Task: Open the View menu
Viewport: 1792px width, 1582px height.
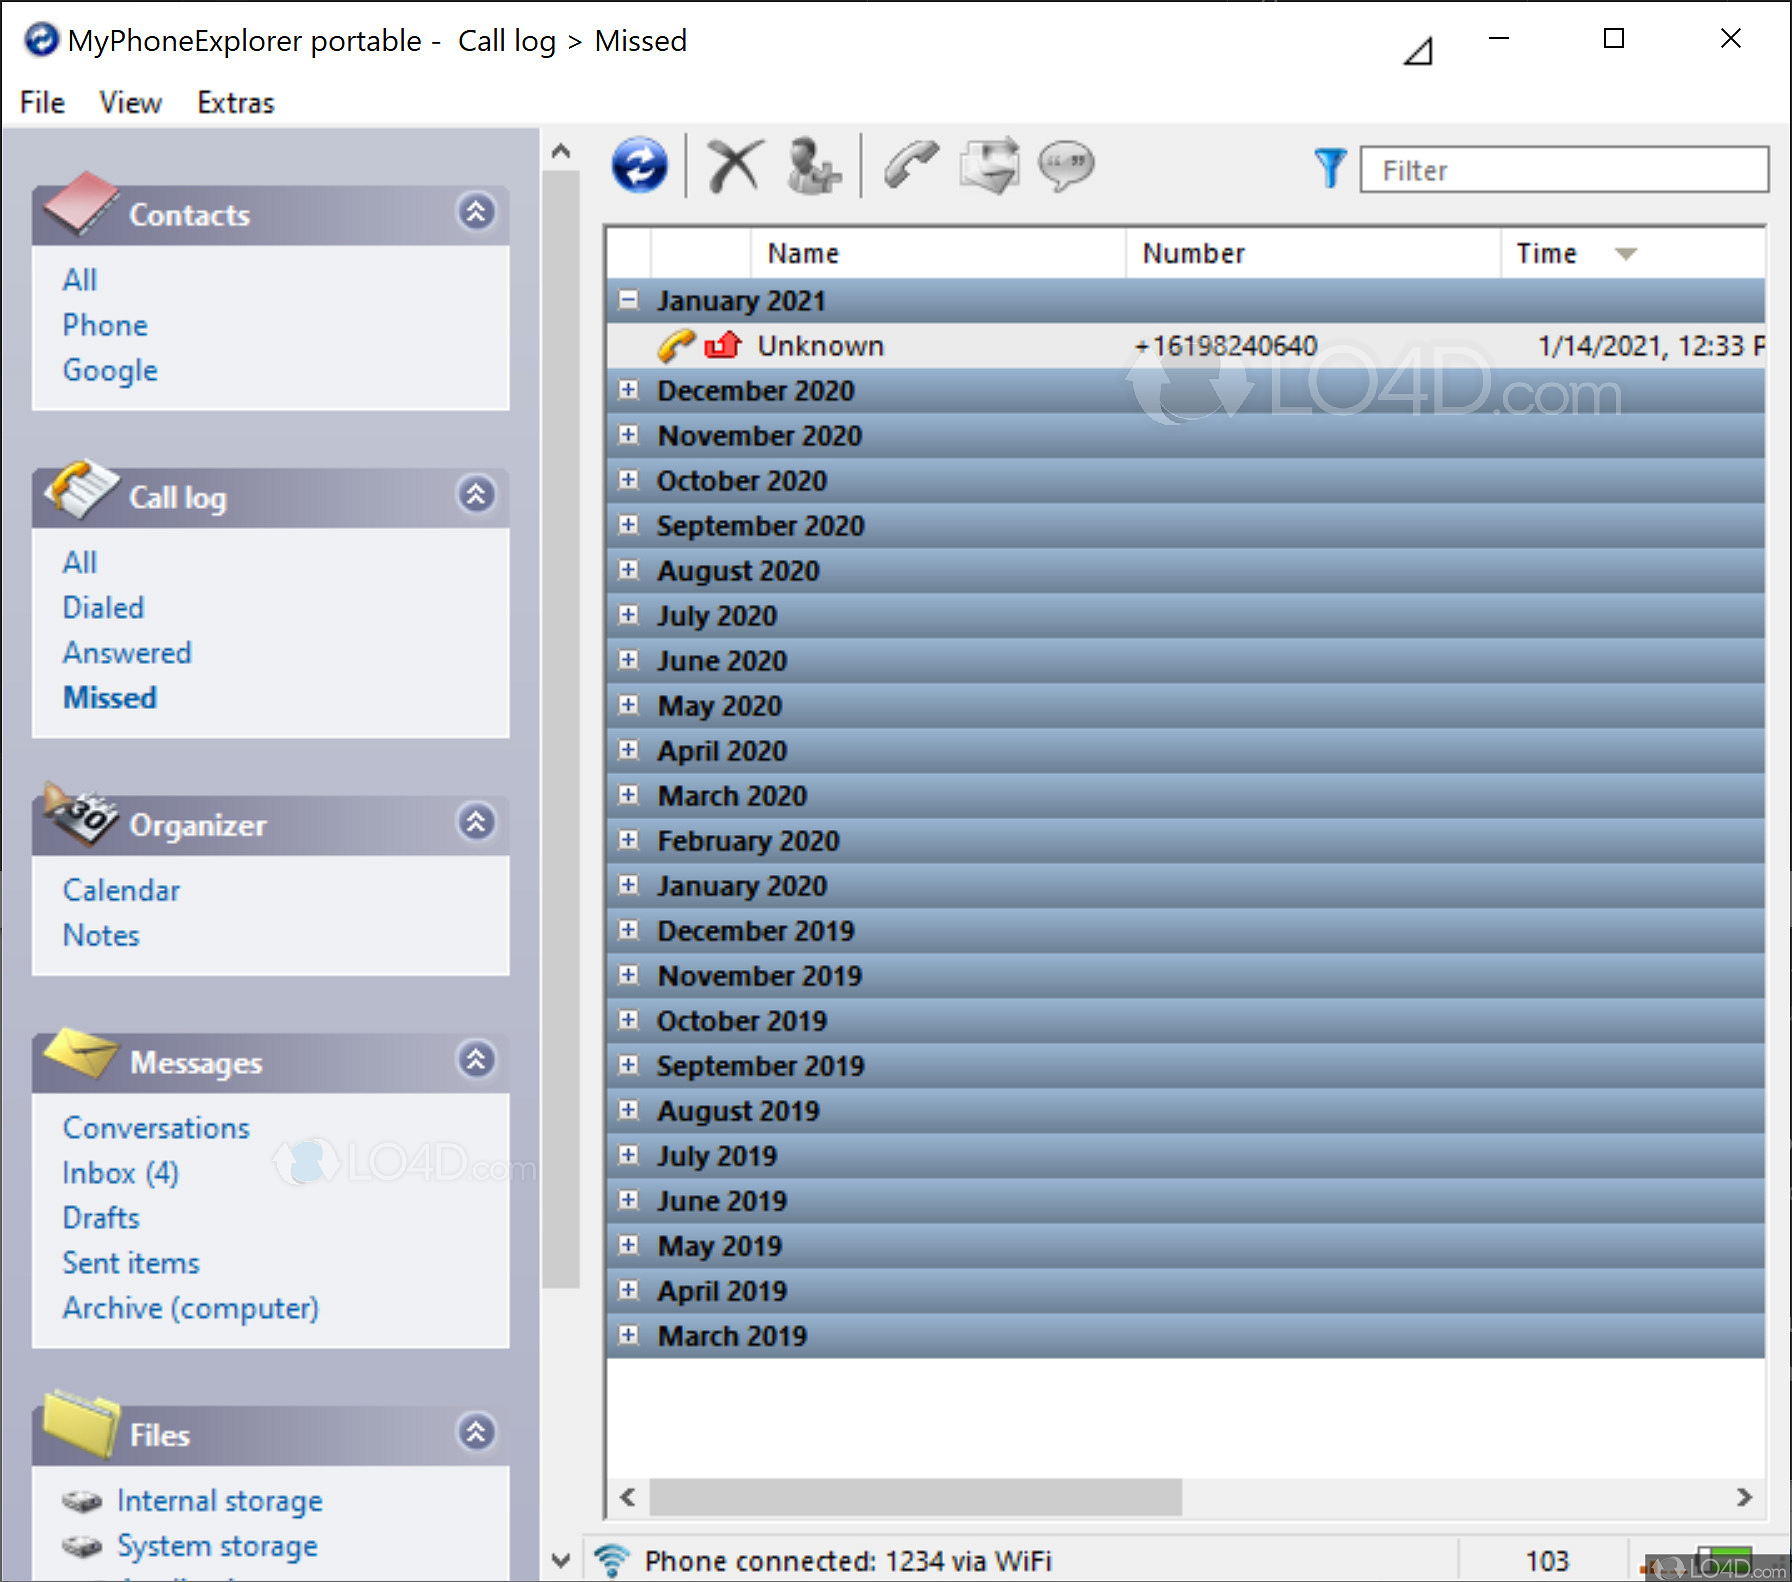Action: (x=130, y=102)
